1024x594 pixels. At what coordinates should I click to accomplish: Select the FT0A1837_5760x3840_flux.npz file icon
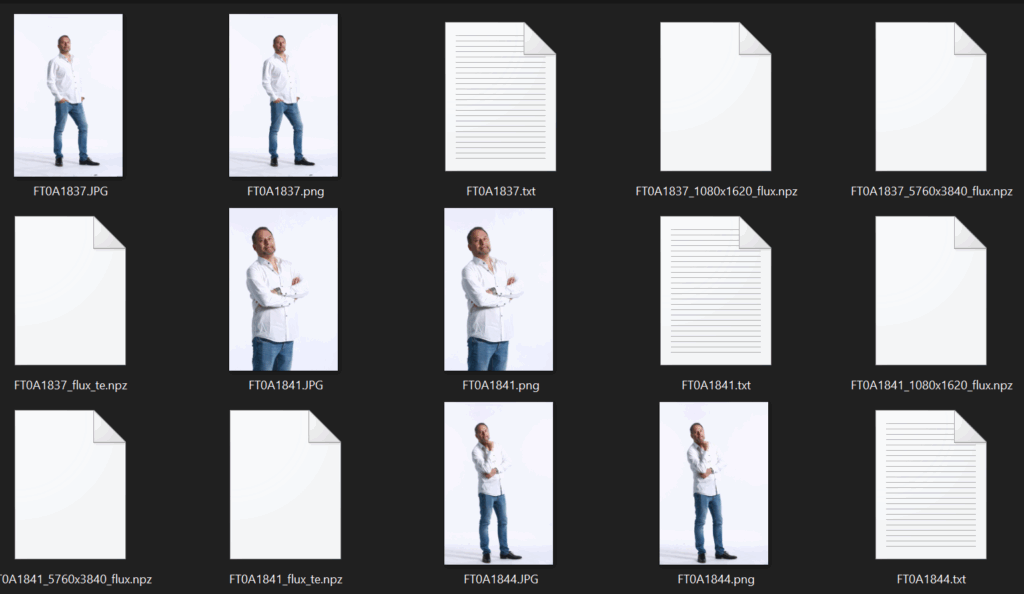pos(930,96)
